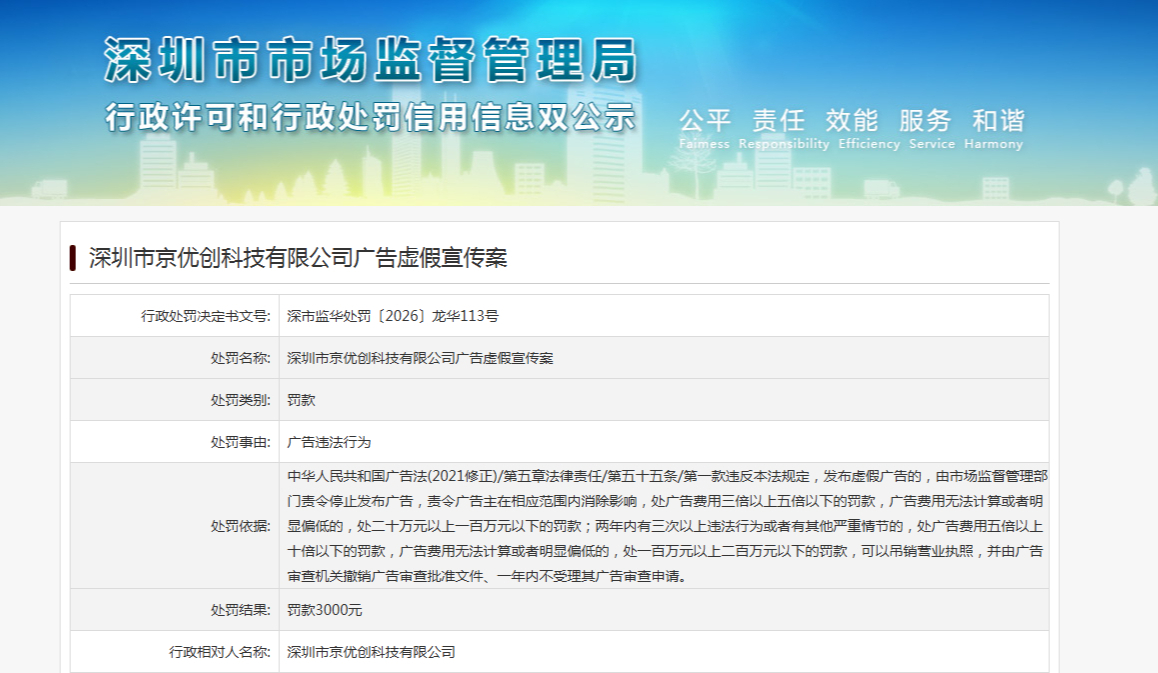Image resolution: width=1158 pixels, height=673 pixels.
Task: Click the 处罚名称 label
Action: (x=241, y=358)
